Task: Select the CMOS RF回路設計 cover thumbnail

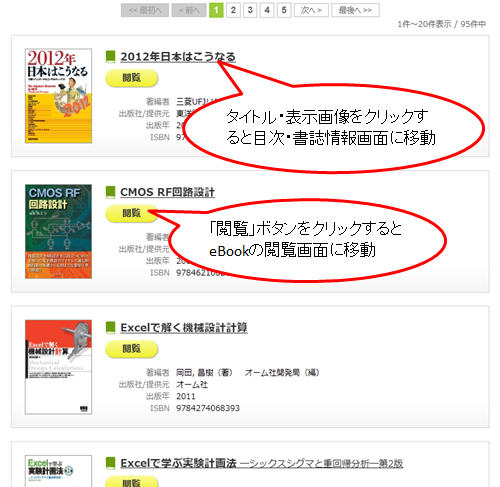Action: point(58,231)
